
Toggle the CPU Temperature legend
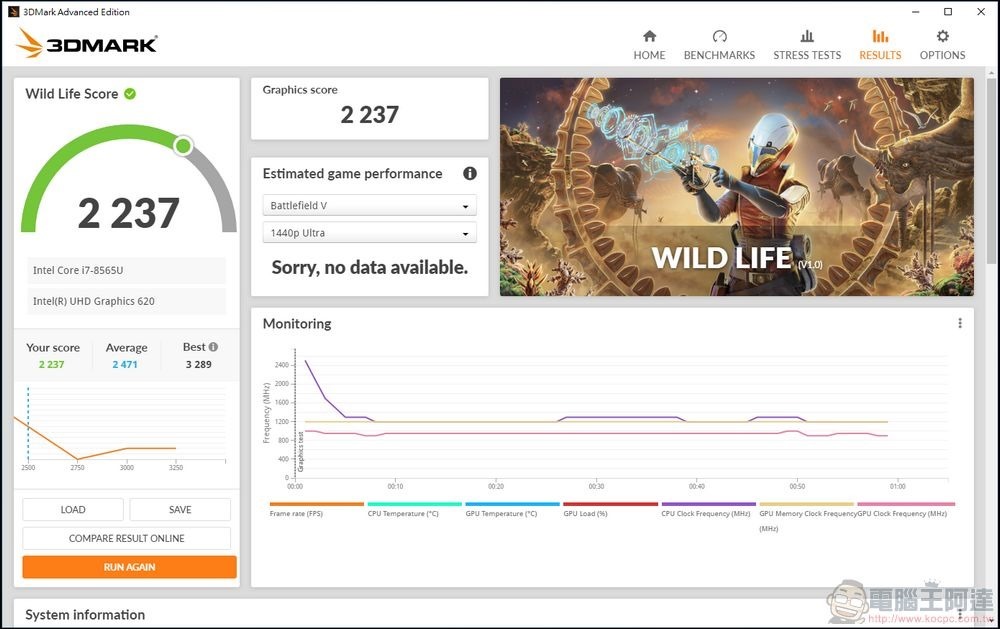[x=415, y=509]
